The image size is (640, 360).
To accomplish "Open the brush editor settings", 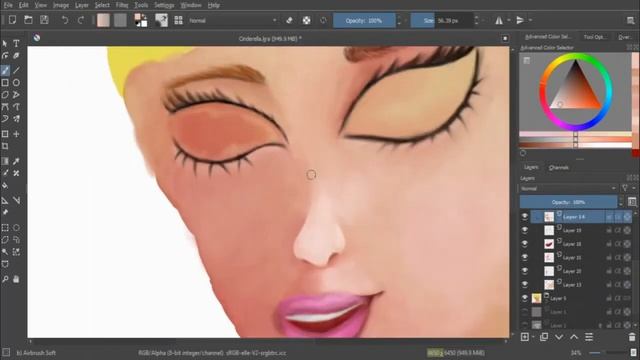I will click(x=162, y=20).
